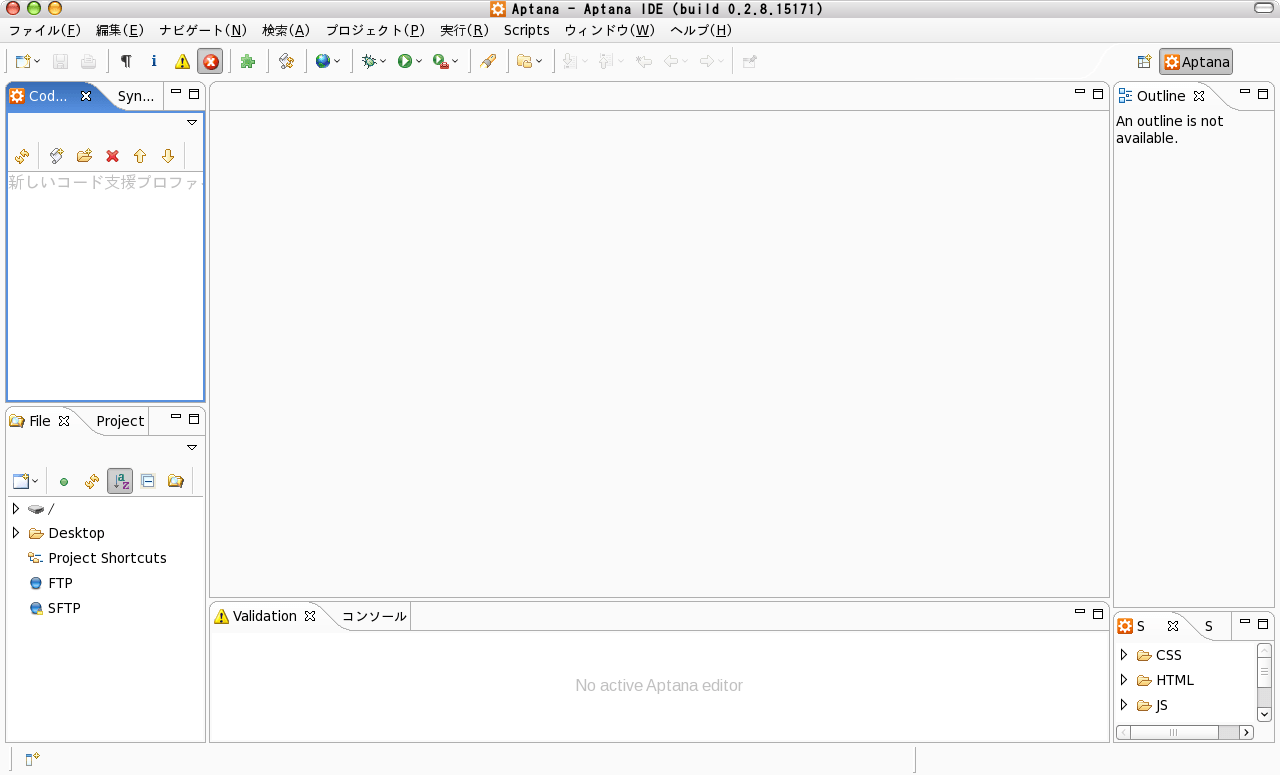Open dropdown arrow beside toolbar folder icon

(x=539, y=61)
